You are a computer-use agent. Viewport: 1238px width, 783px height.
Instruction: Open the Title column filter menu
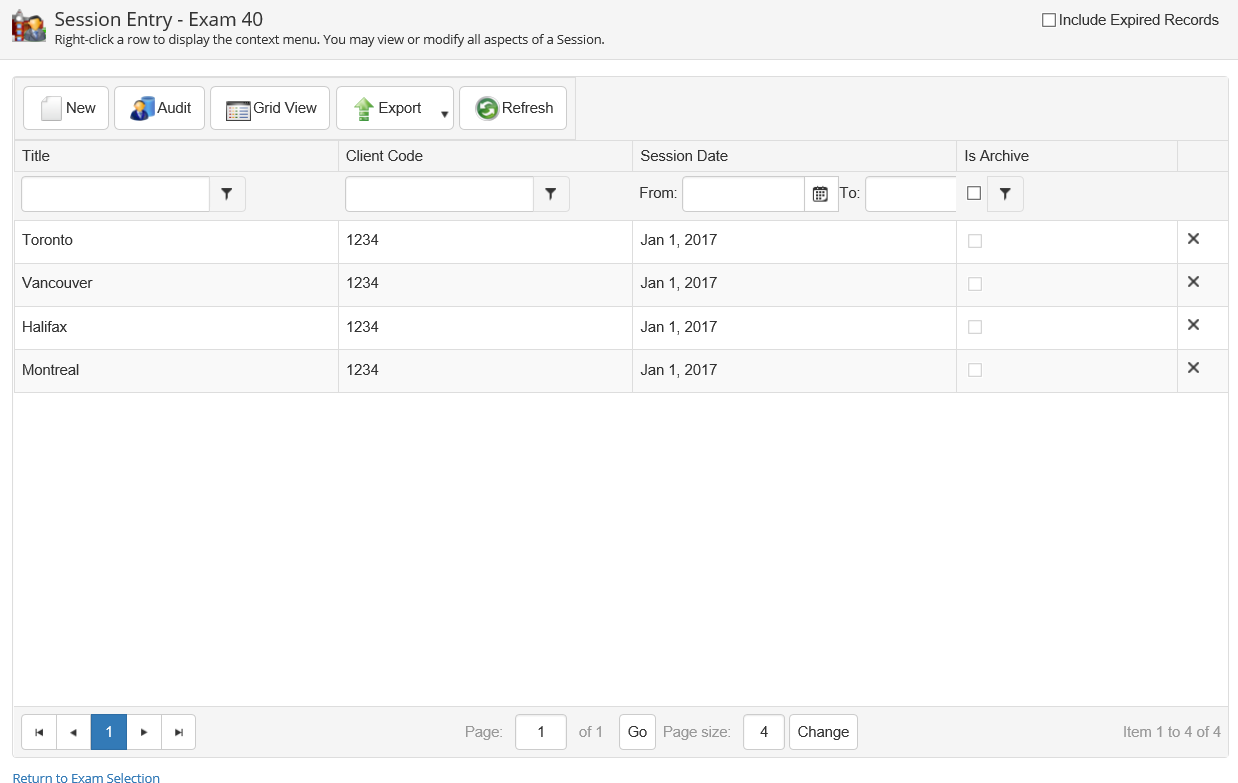pyautogui.click(x=227, y=194)
